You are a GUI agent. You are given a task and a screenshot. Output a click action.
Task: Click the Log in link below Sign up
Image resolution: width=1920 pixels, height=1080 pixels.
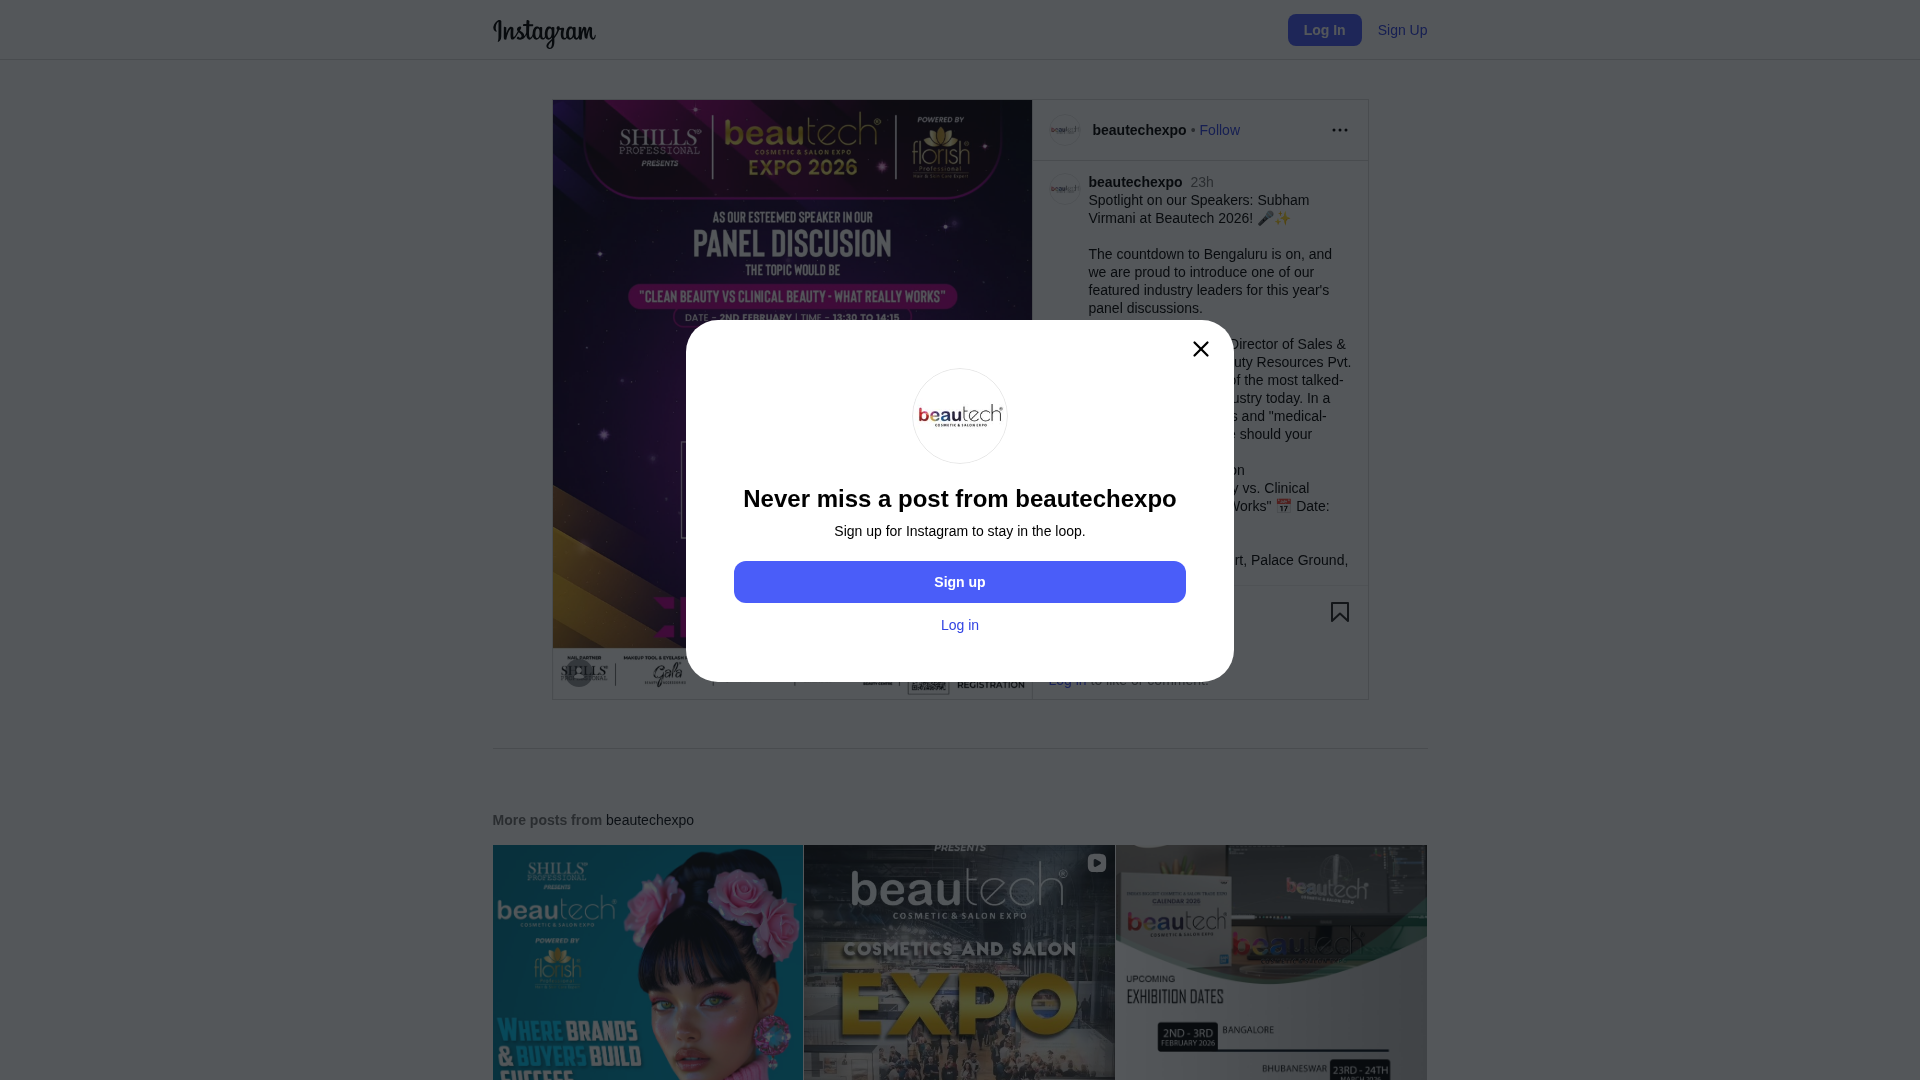click(x=959, y=625)
